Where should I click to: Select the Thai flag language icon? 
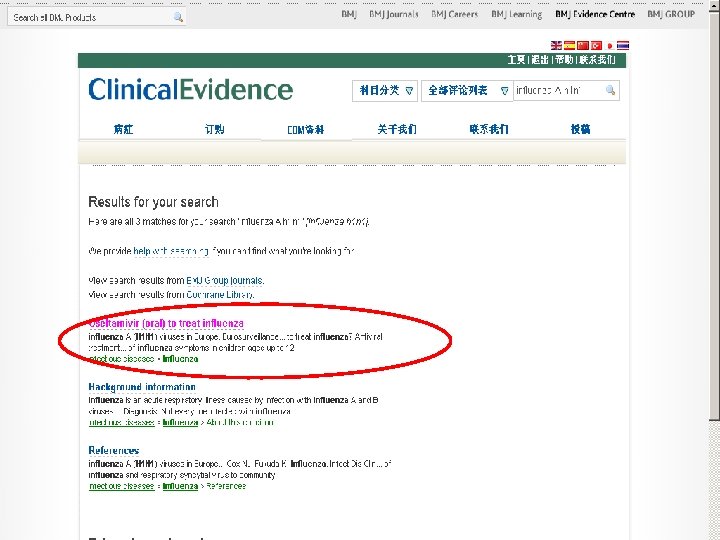point(623,45)
